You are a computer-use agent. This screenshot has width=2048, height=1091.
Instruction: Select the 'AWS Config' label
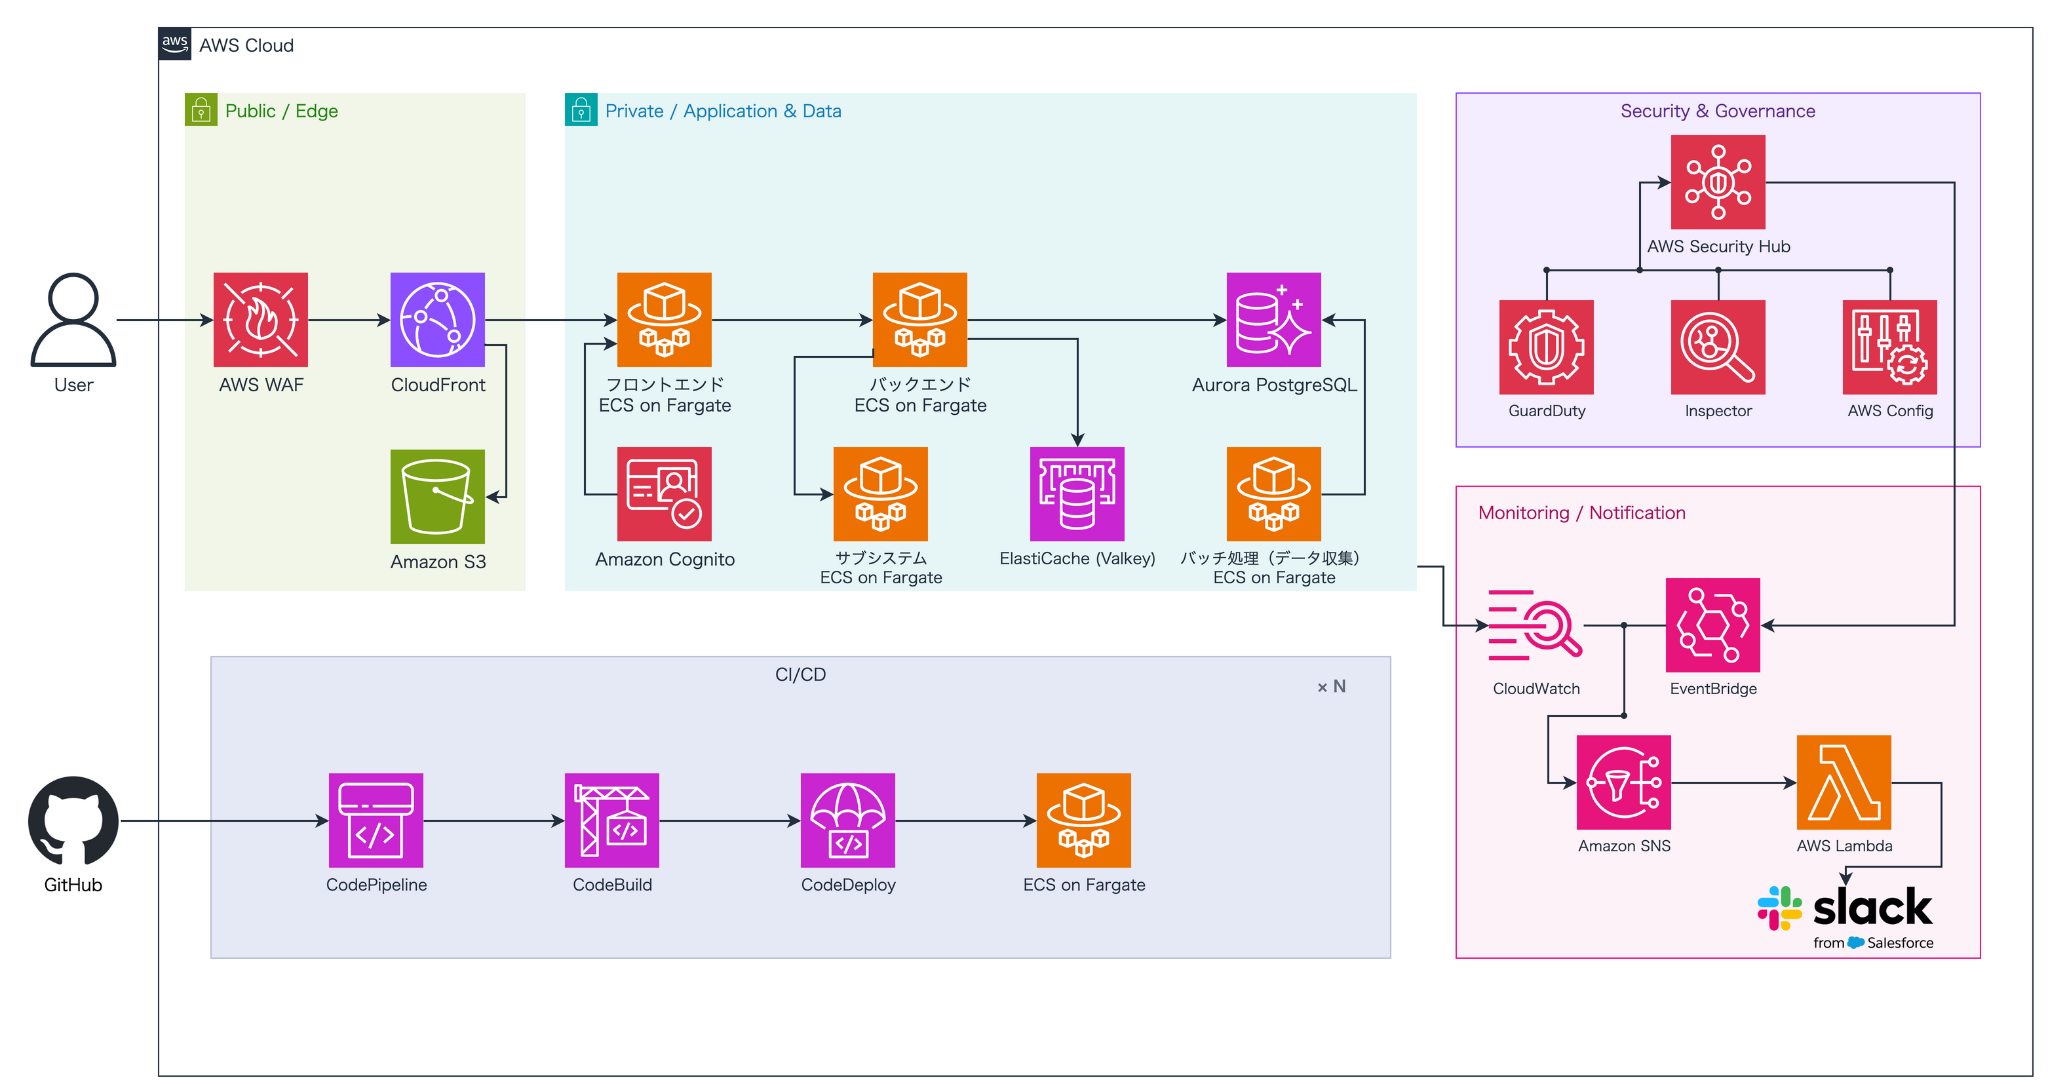point(1890,411)
